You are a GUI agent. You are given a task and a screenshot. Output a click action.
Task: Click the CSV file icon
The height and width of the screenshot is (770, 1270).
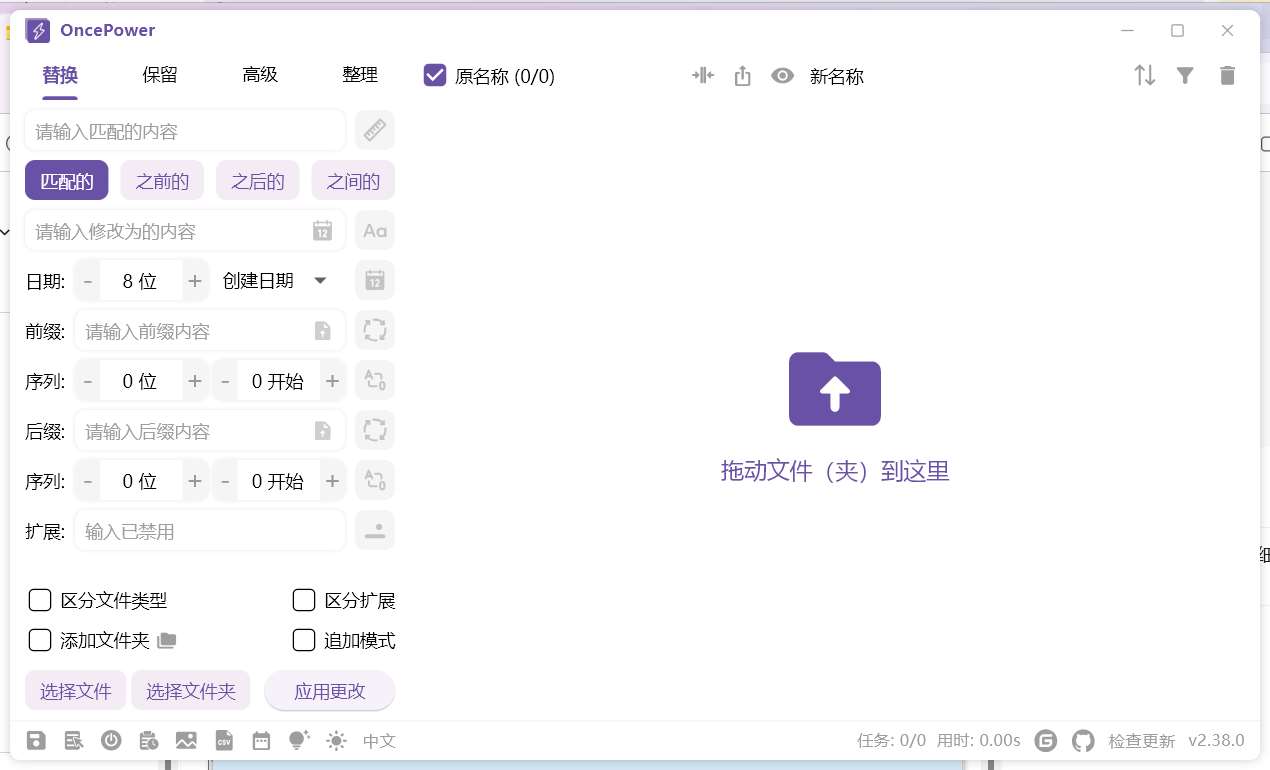coord(224,741)
